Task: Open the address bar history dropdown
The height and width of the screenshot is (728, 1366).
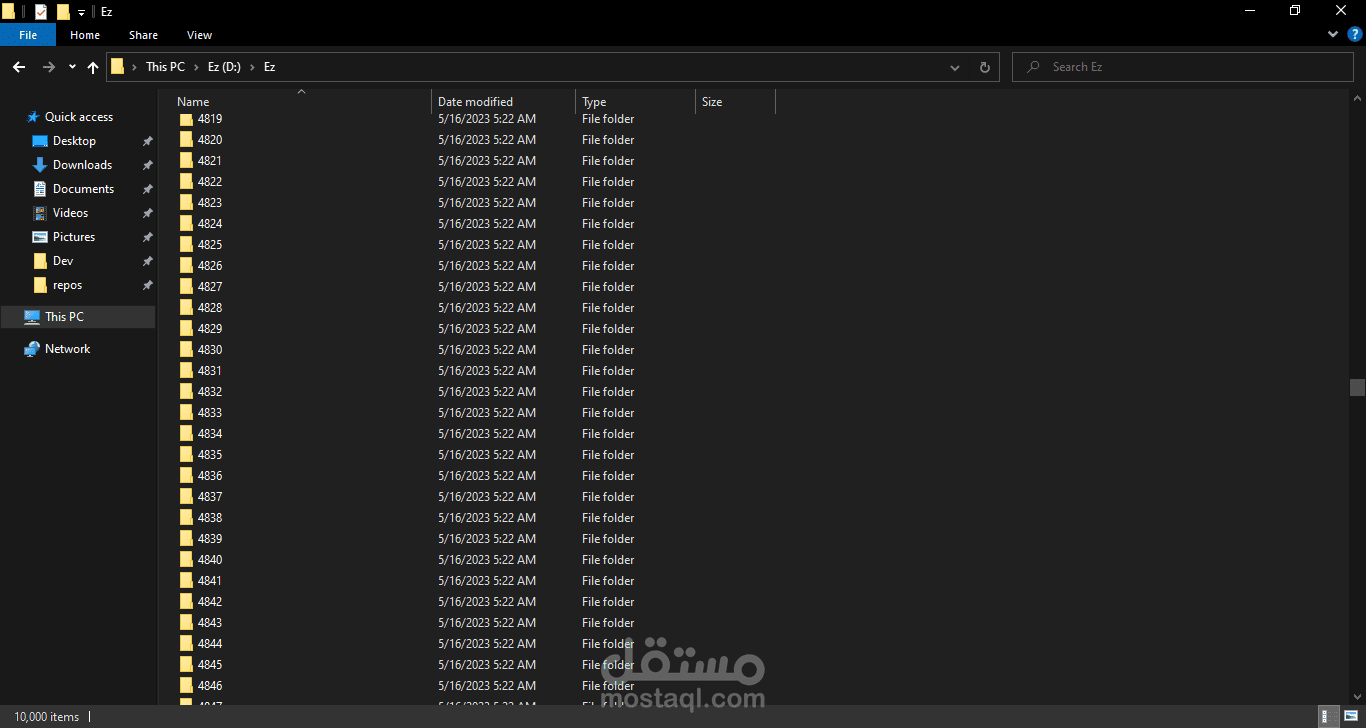Action: [x=954, y=66]
